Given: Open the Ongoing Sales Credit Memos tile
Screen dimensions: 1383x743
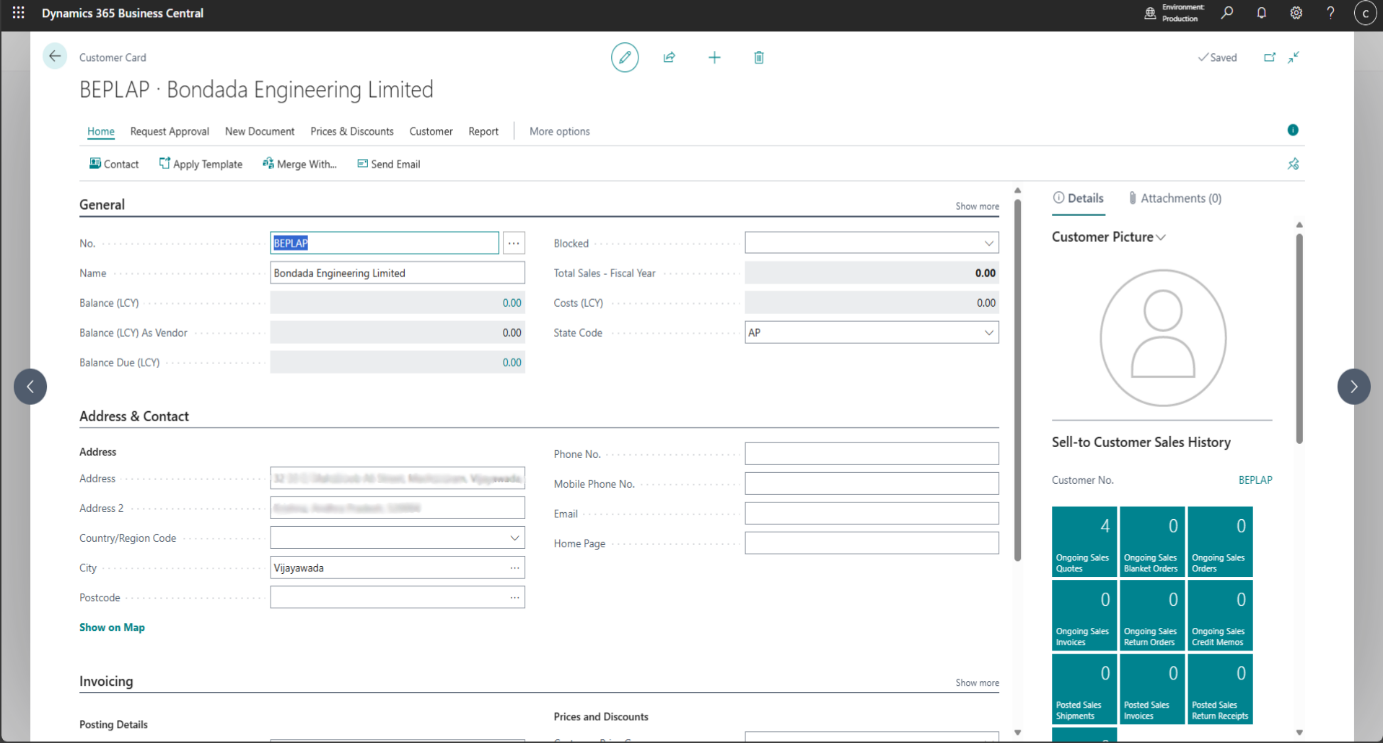Looking at the screenshot, I should pyautogui.click(x=1220, y=615).
